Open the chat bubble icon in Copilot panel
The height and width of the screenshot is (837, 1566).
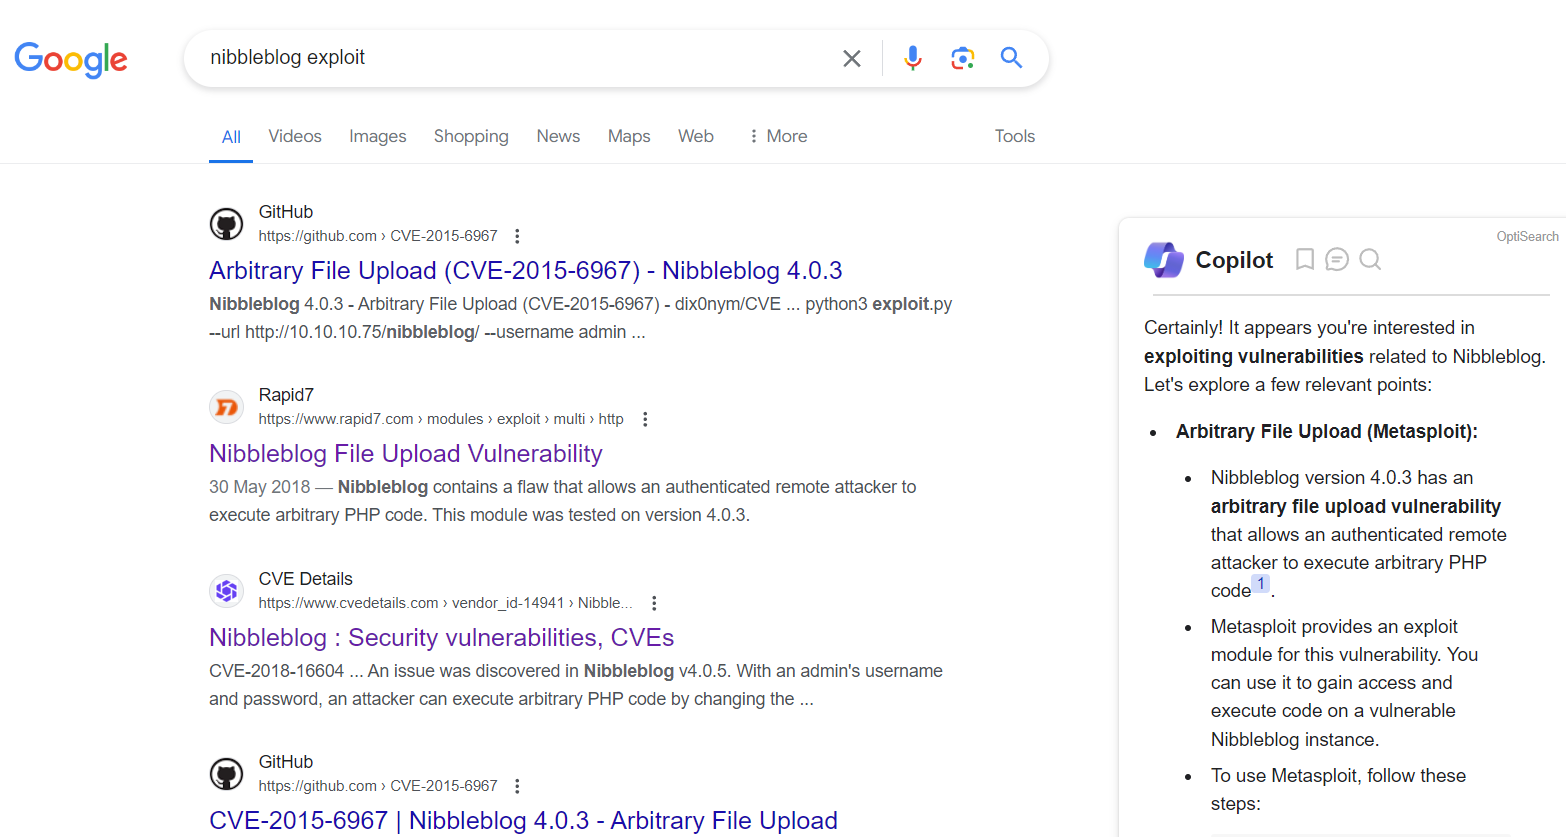pyautogui.click(x=1337, y=260)
